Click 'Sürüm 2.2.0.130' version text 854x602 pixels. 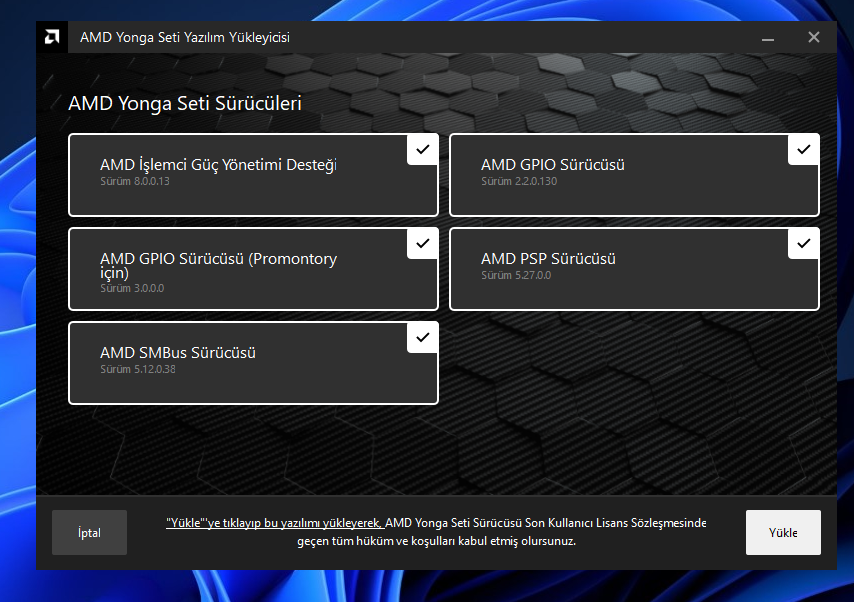click(x=519, y=181)
